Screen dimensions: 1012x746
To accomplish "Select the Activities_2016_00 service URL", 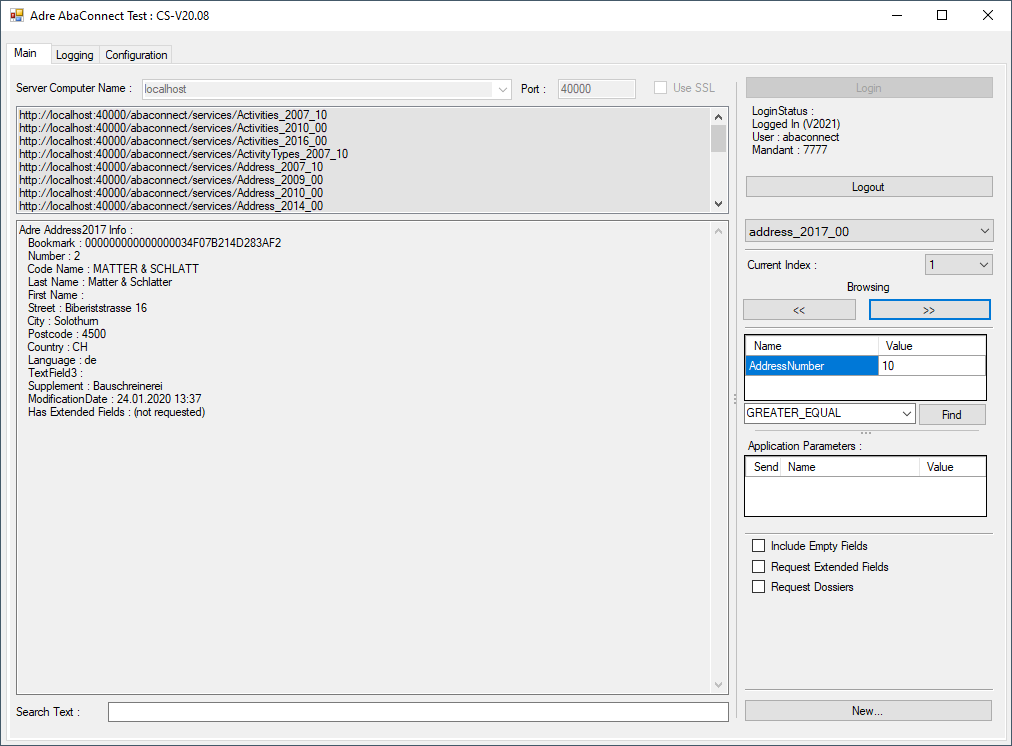I will pyautogui.click(x=173, y=141).
